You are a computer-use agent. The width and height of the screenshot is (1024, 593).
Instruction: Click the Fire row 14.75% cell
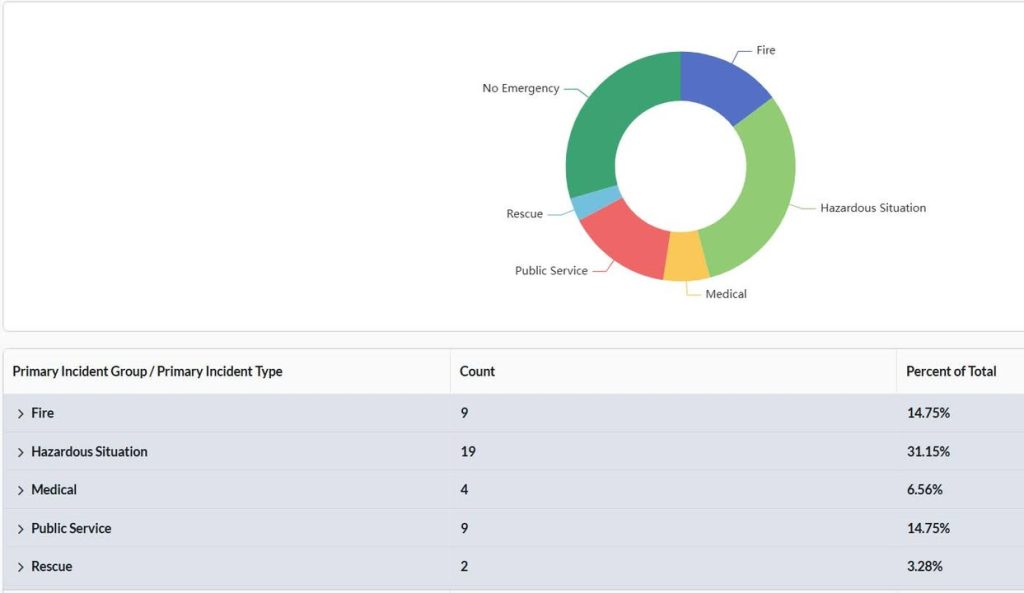928,413
